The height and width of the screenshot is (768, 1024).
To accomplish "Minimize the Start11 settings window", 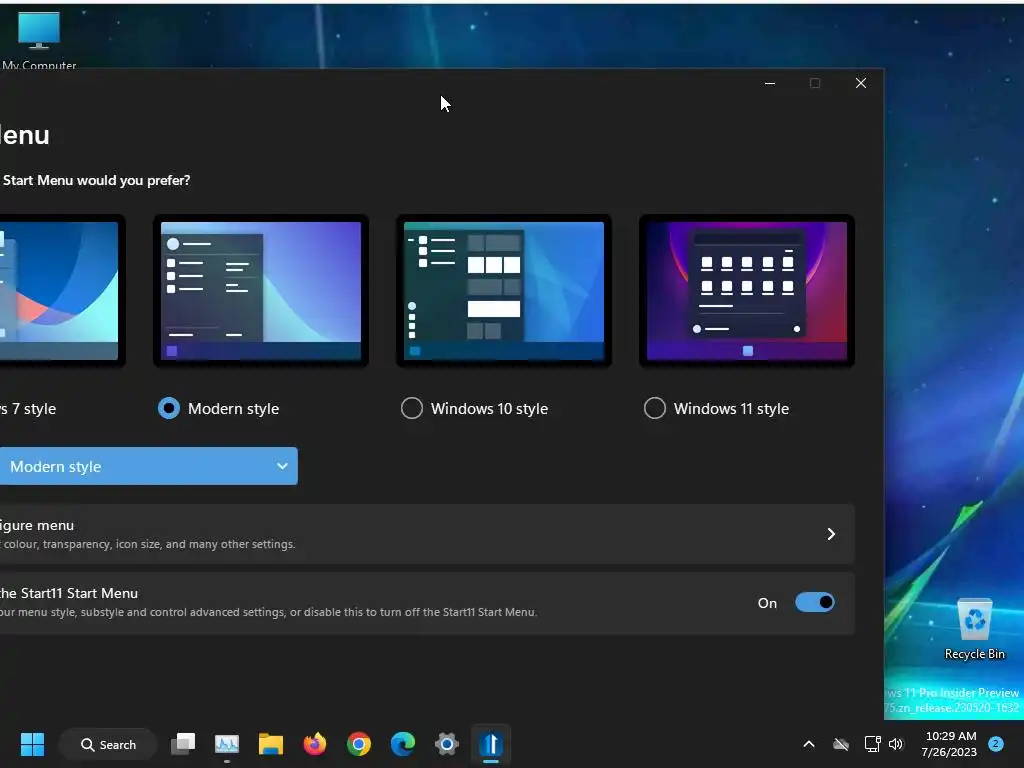I will tap(770, 83).
